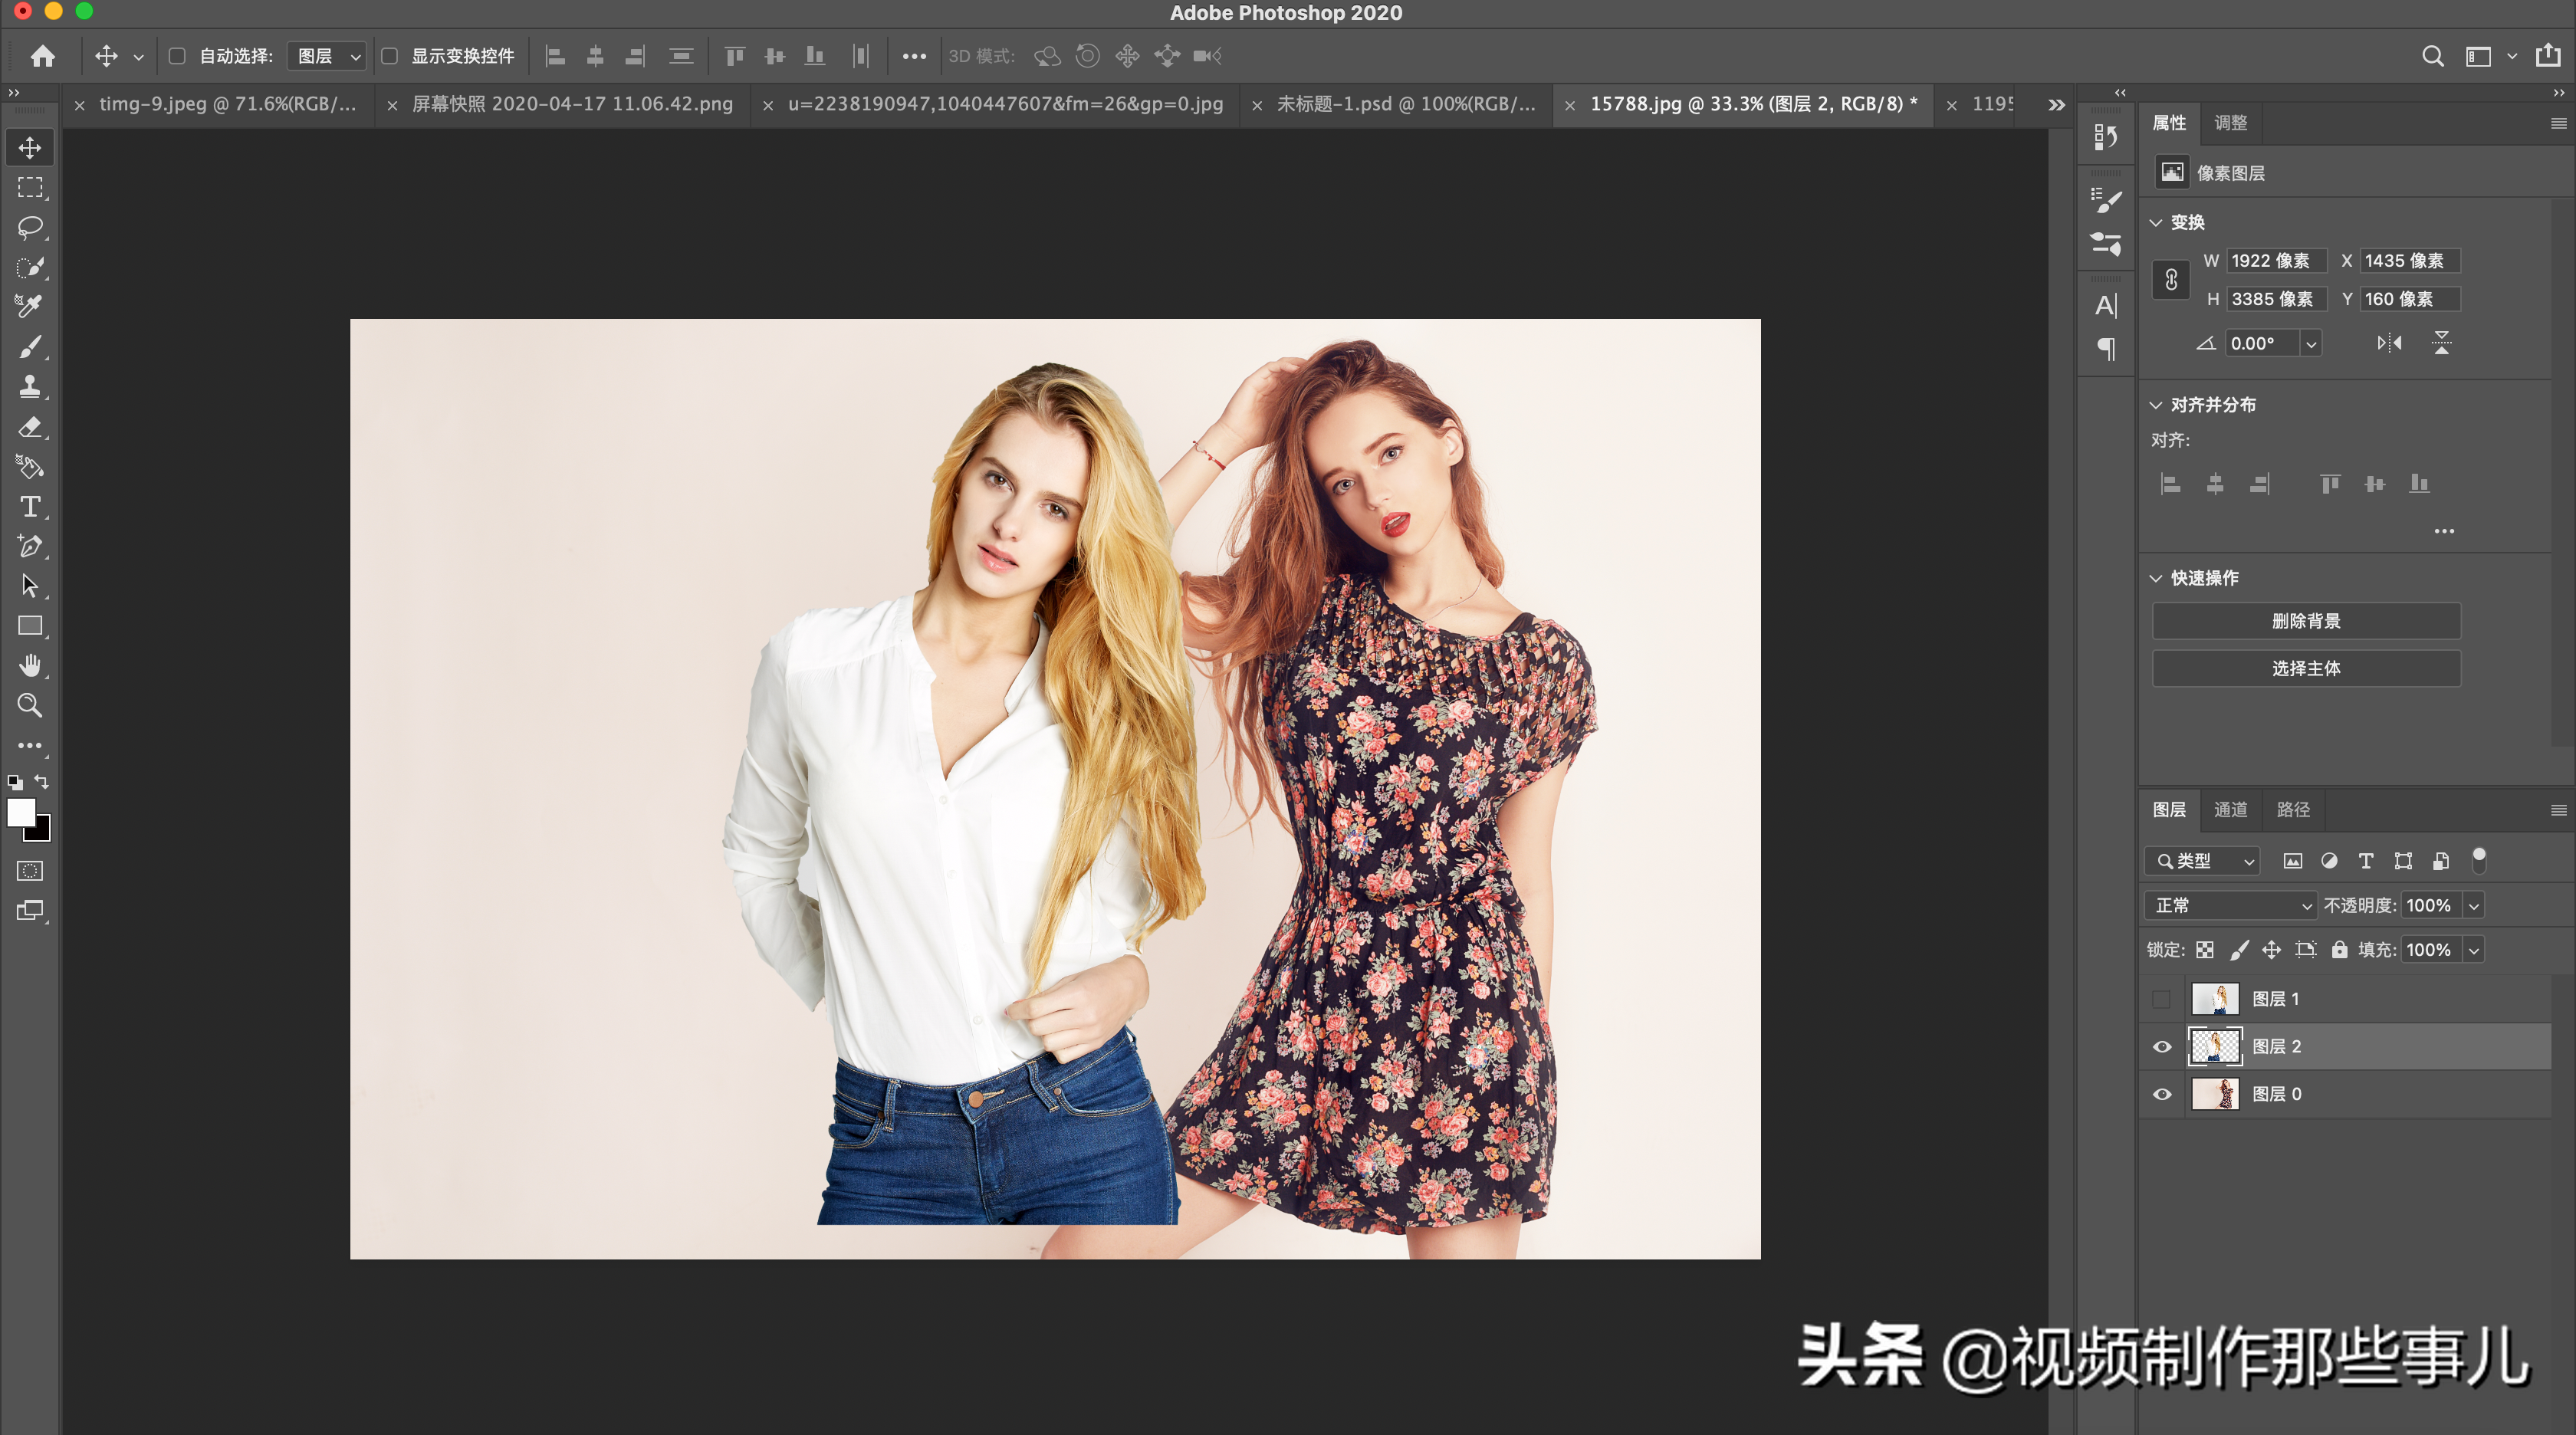Change the screen mode
Screen dimensions: 2576x1435
tap(30, 911)
